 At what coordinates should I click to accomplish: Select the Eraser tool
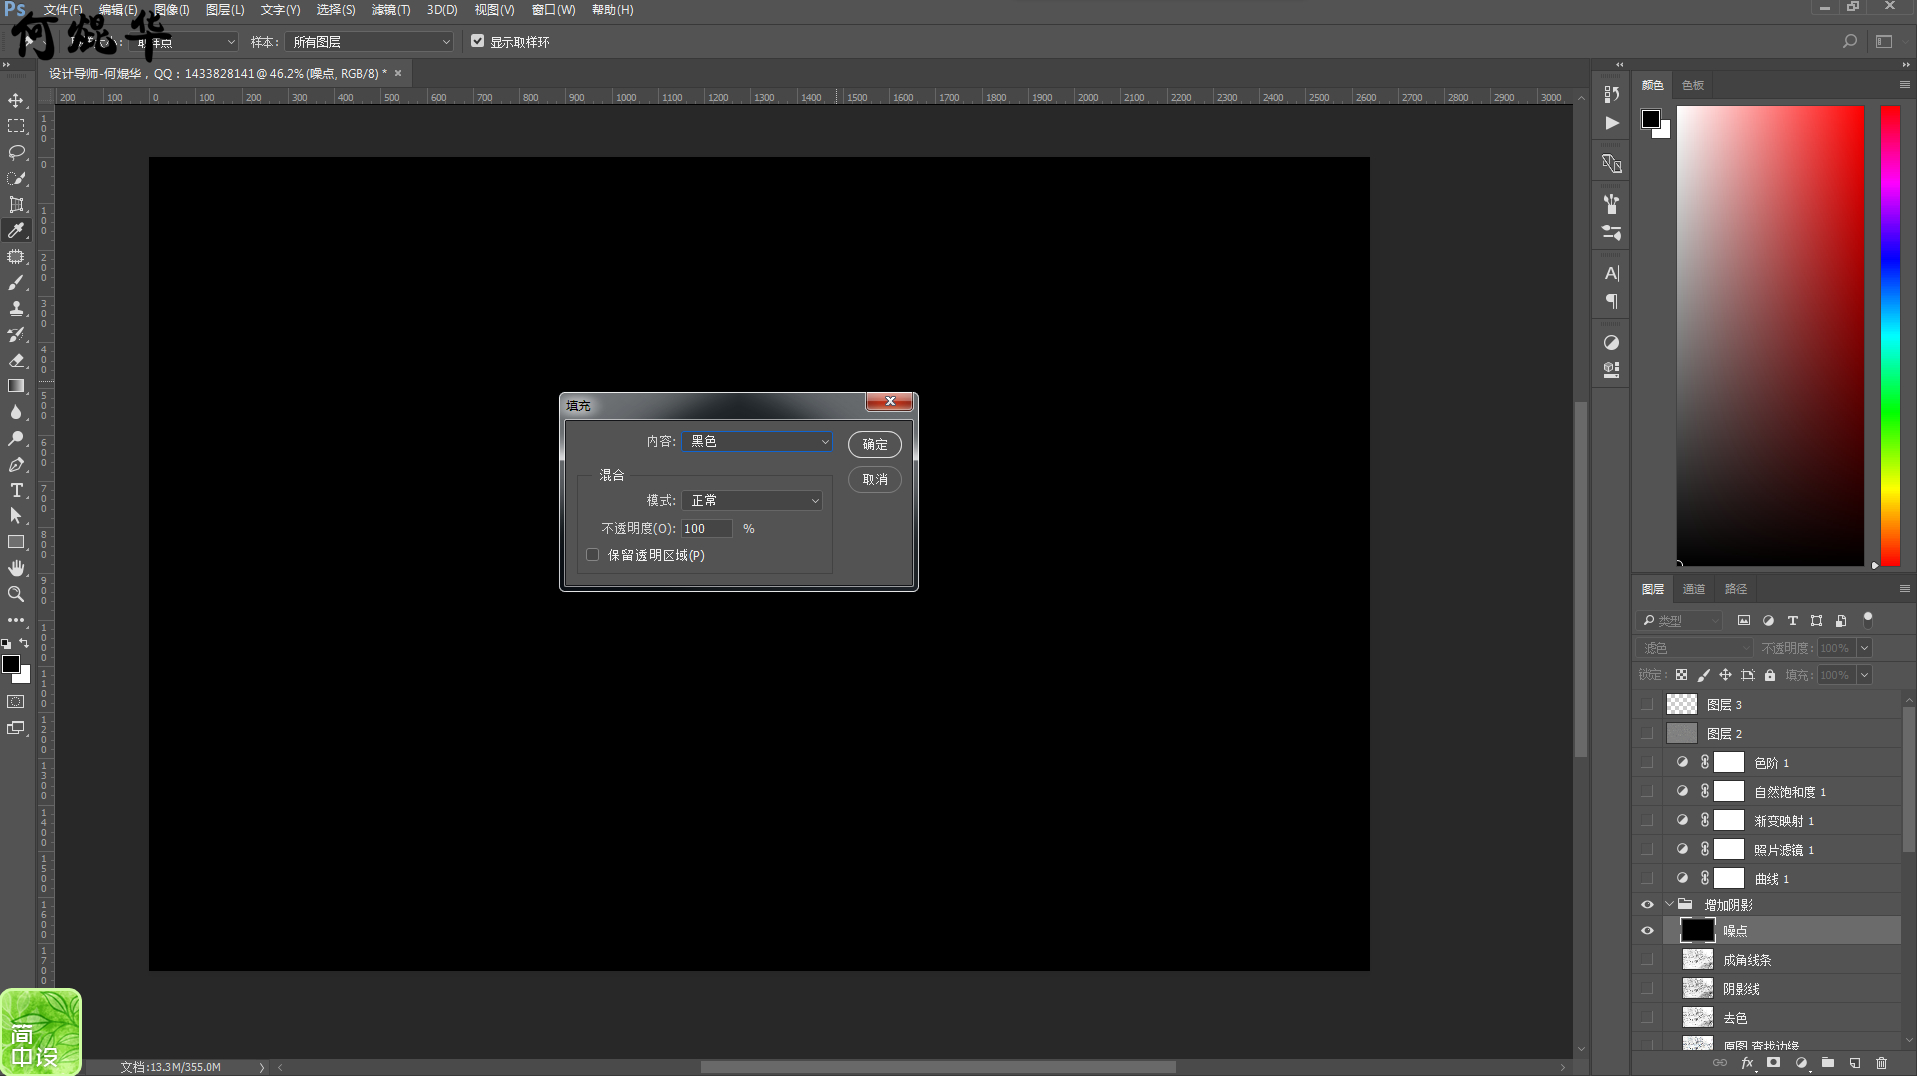[x=16, y=361]
